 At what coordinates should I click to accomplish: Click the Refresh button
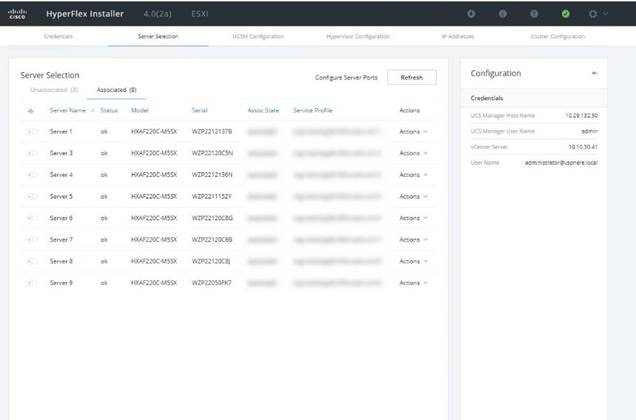point(412,77)
